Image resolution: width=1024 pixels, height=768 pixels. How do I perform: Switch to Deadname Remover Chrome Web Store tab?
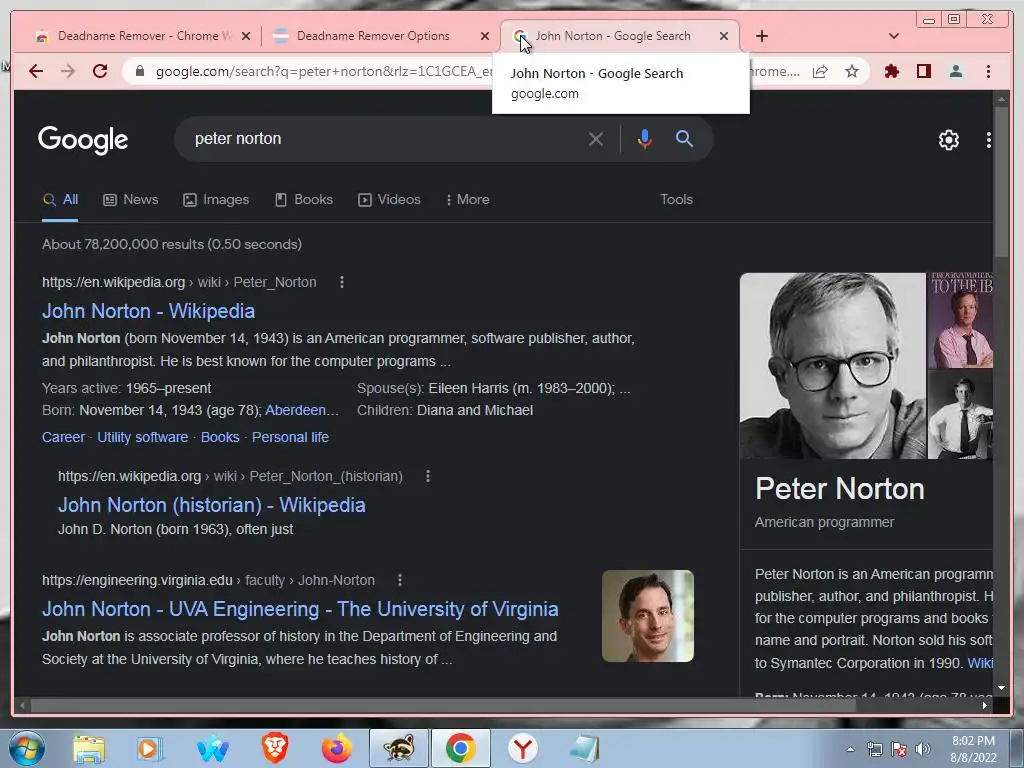135,36
